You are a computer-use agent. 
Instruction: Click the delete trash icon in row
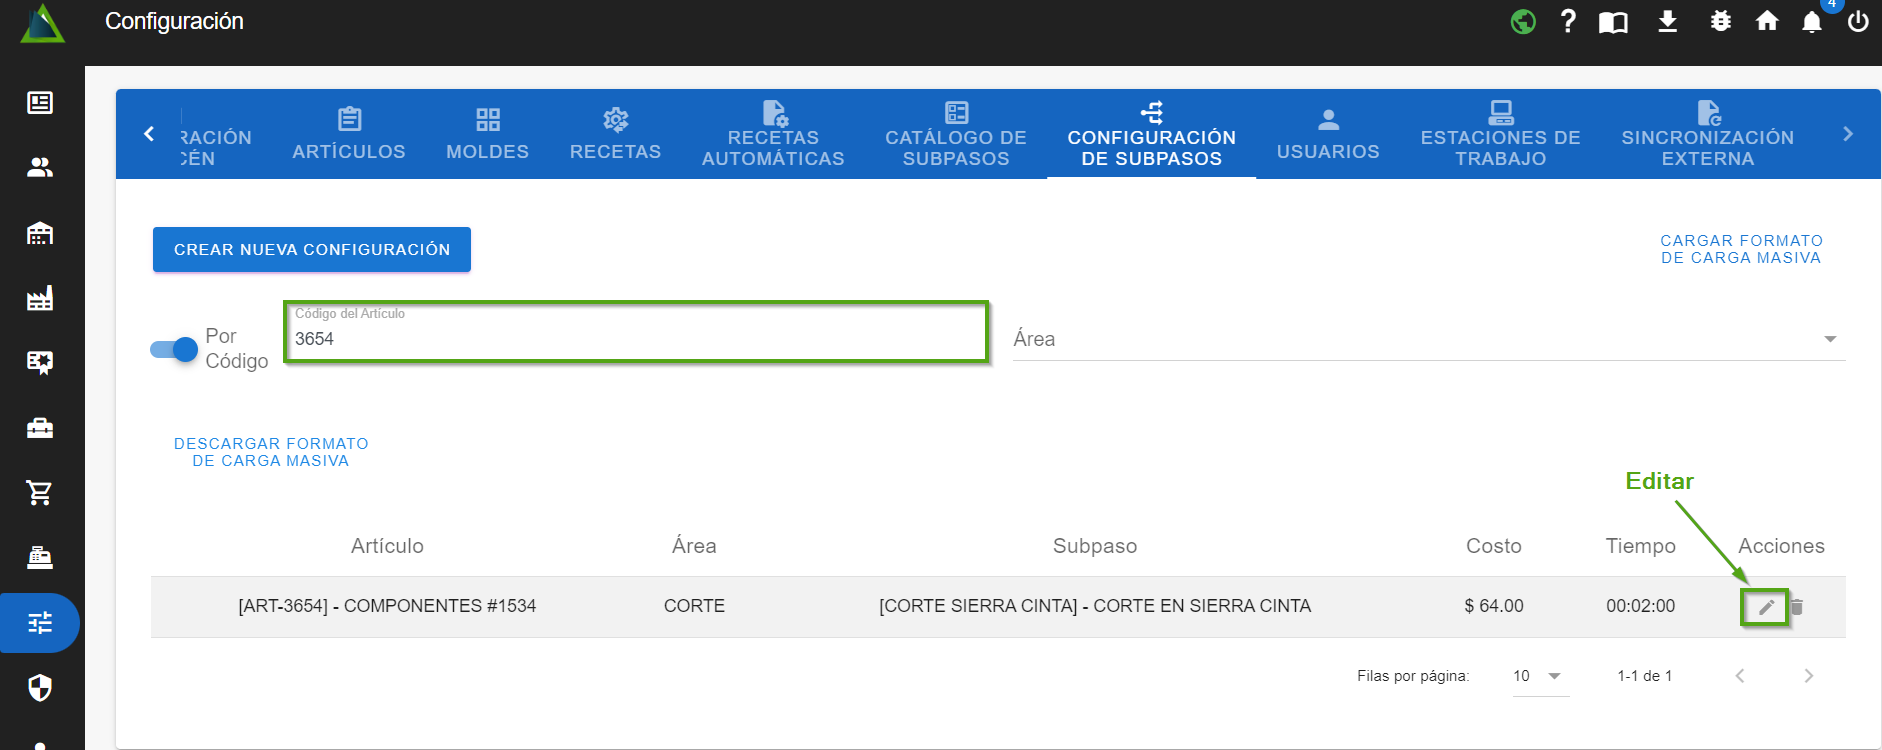(1797, 607)
